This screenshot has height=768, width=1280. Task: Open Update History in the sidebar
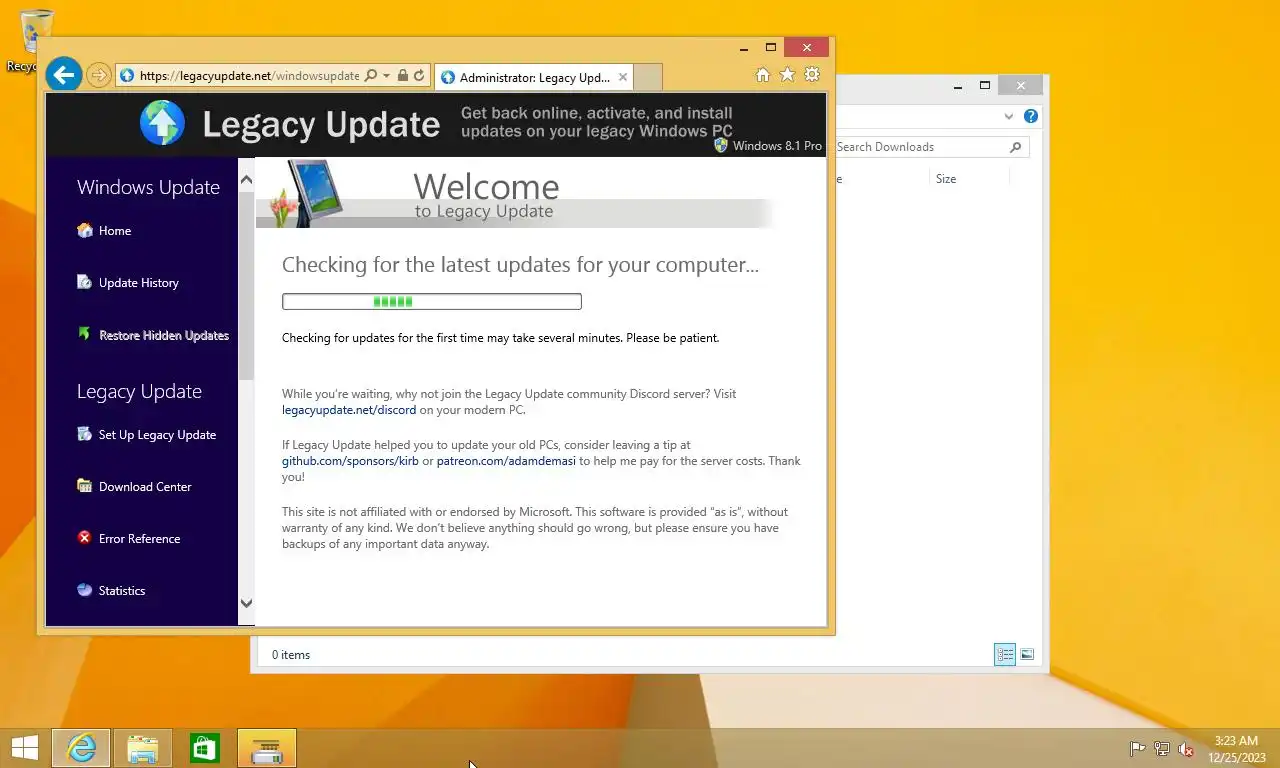139,283
